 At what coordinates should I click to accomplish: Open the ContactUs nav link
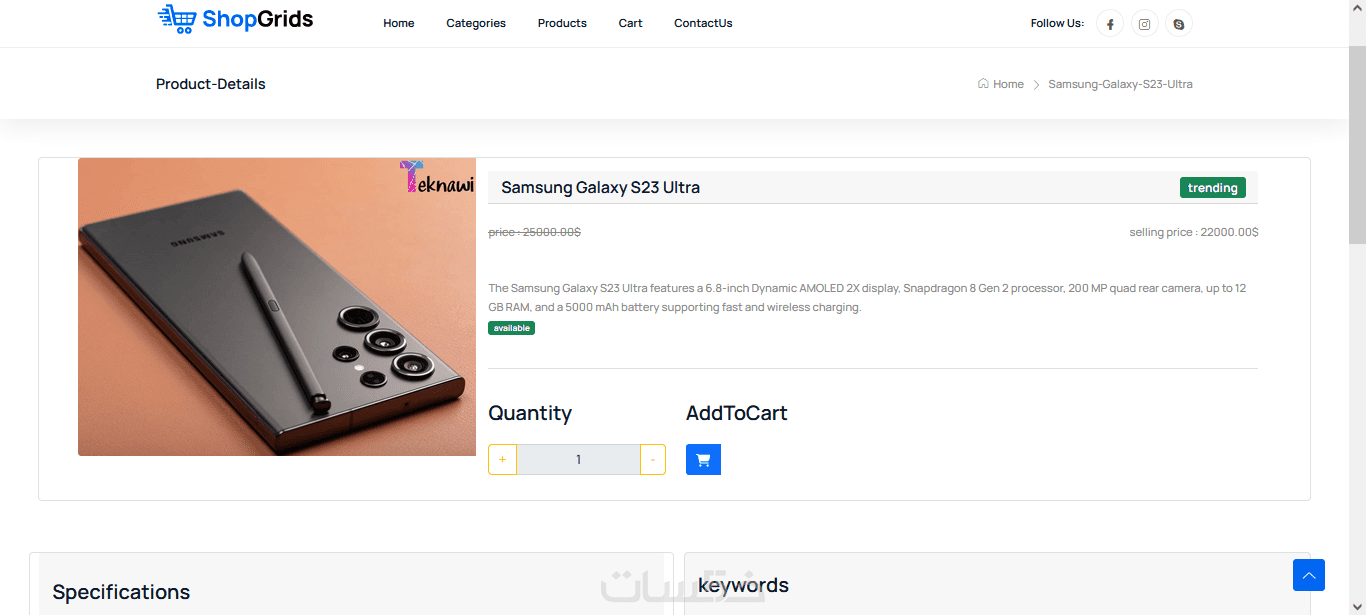[x=703, y=23]
